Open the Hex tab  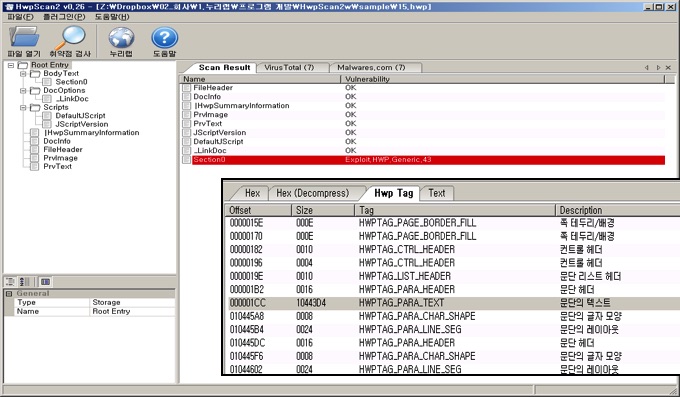252,193
